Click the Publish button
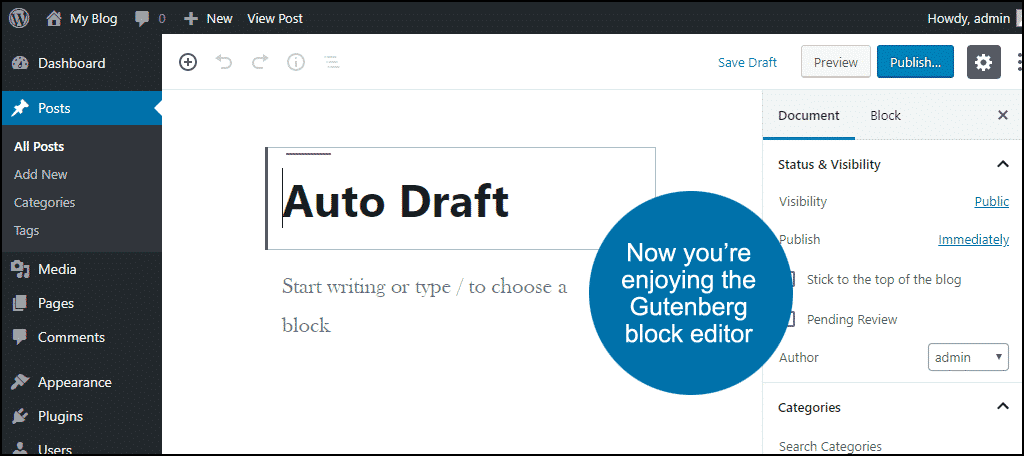The height and width of the screenshot is (456, 1024). pos(915,62)
